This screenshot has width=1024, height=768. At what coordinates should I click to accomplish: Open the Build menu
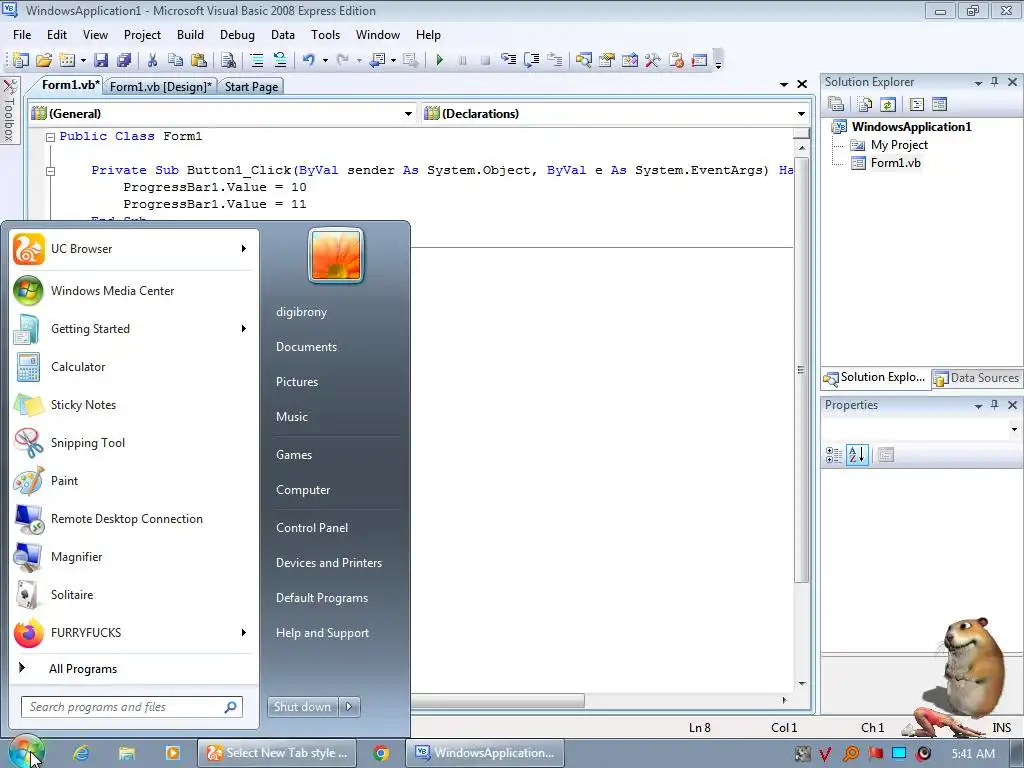[x=190, y=35]
